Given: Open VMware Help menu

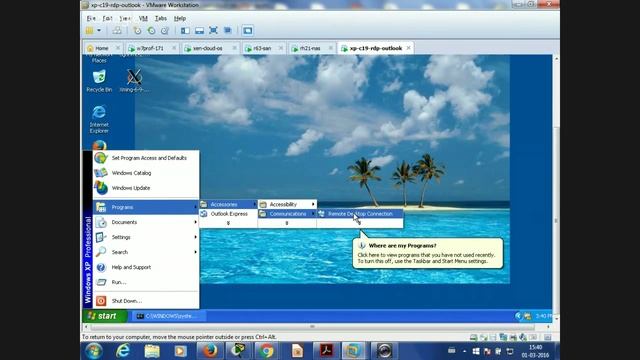Looking at the screenshot, I should [x=180, y=18].
